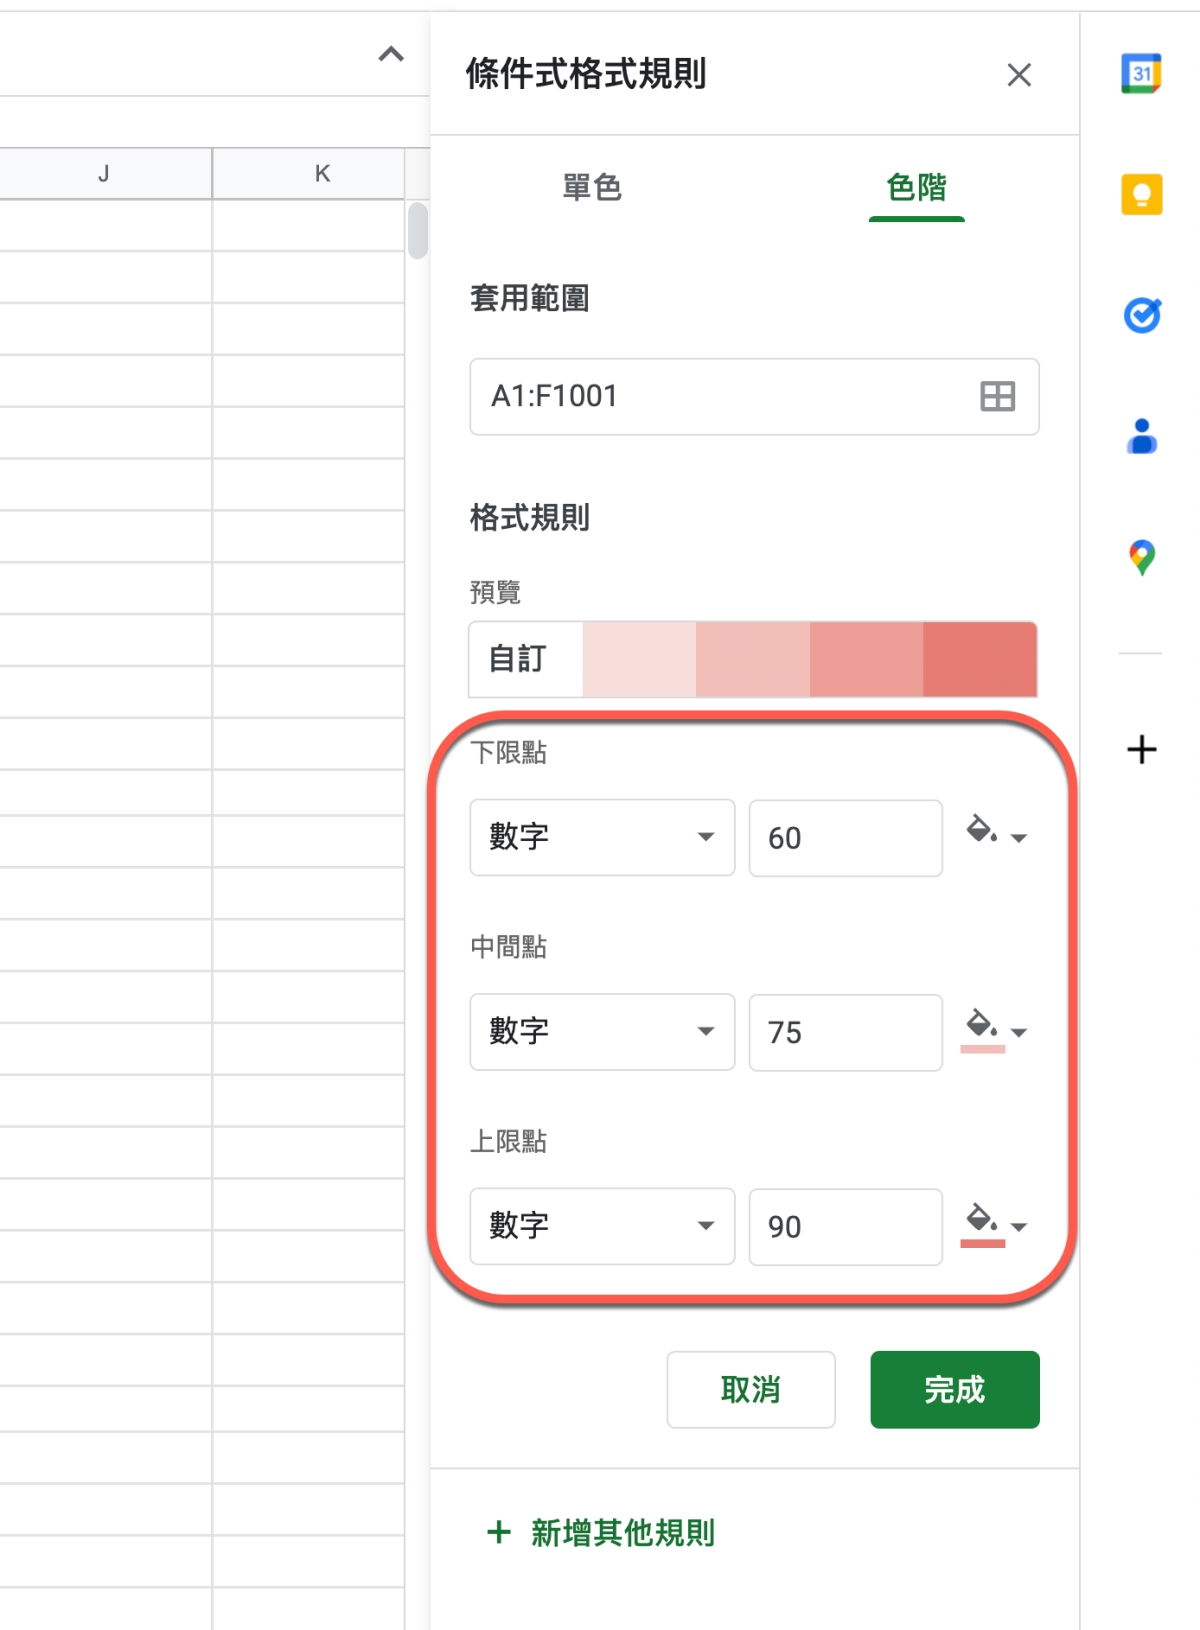Screen dimensions: 1200x1630
Task: Open Google Calendar side panel icon
Action: coord(1141,74)
